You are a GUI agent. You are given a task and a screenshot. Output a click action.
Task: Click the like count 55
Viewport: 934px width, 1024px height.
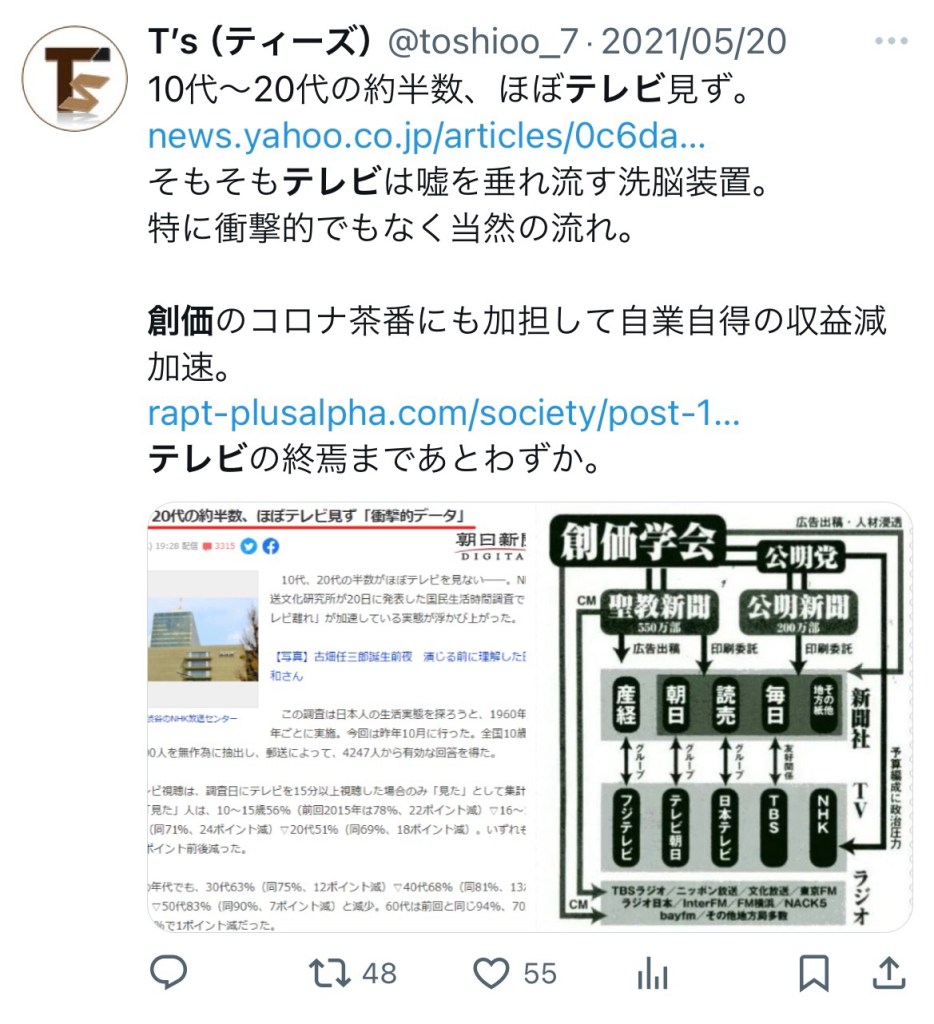click(540, 974)
